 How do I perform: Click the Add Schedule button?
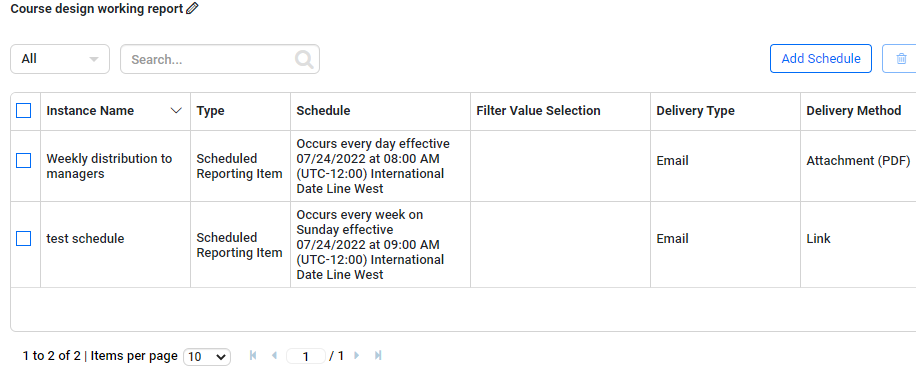pos(821,58)
